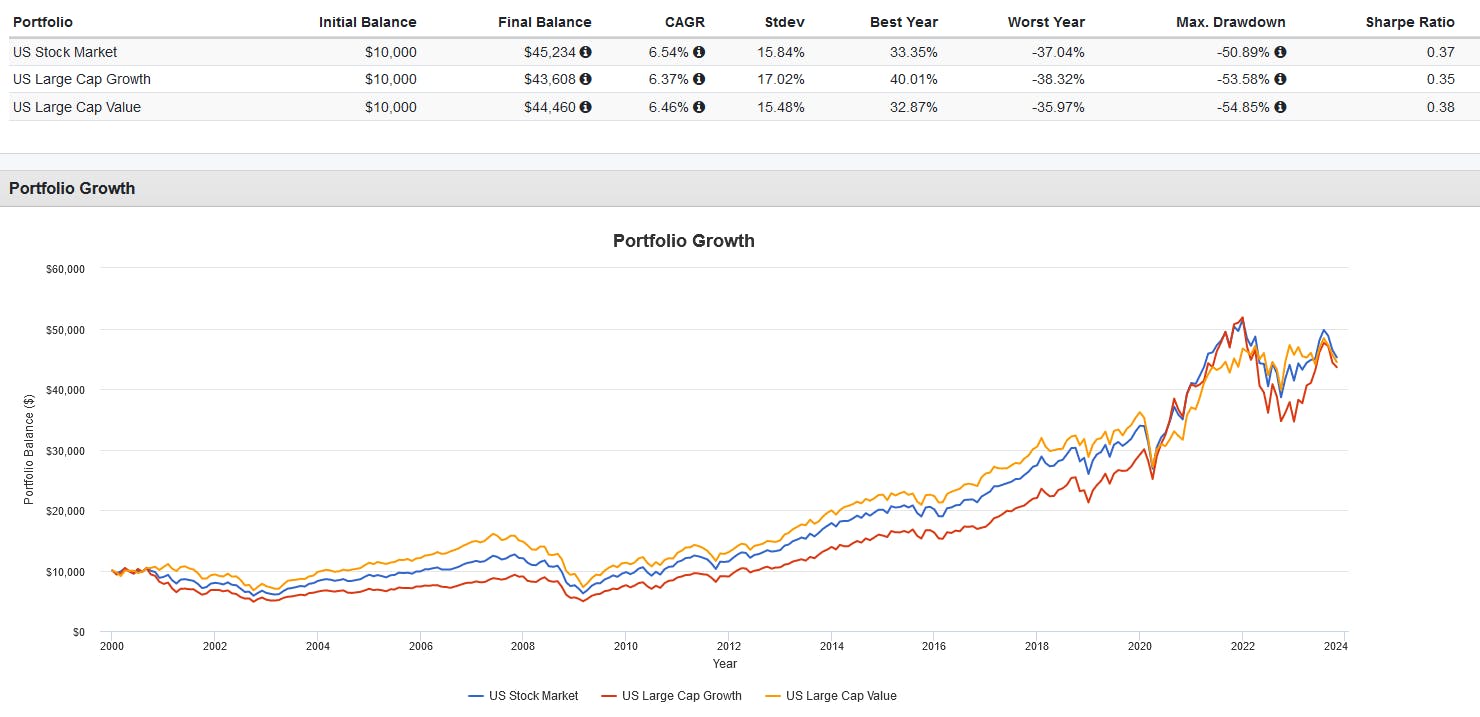Click US Large Cap Value name in table
Screen dimensions: 1480x717
coord(77,107)
